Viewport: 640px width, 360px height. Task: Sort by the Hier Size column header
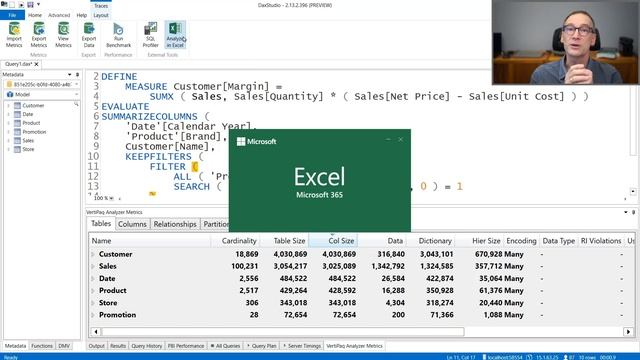[479, 241]
